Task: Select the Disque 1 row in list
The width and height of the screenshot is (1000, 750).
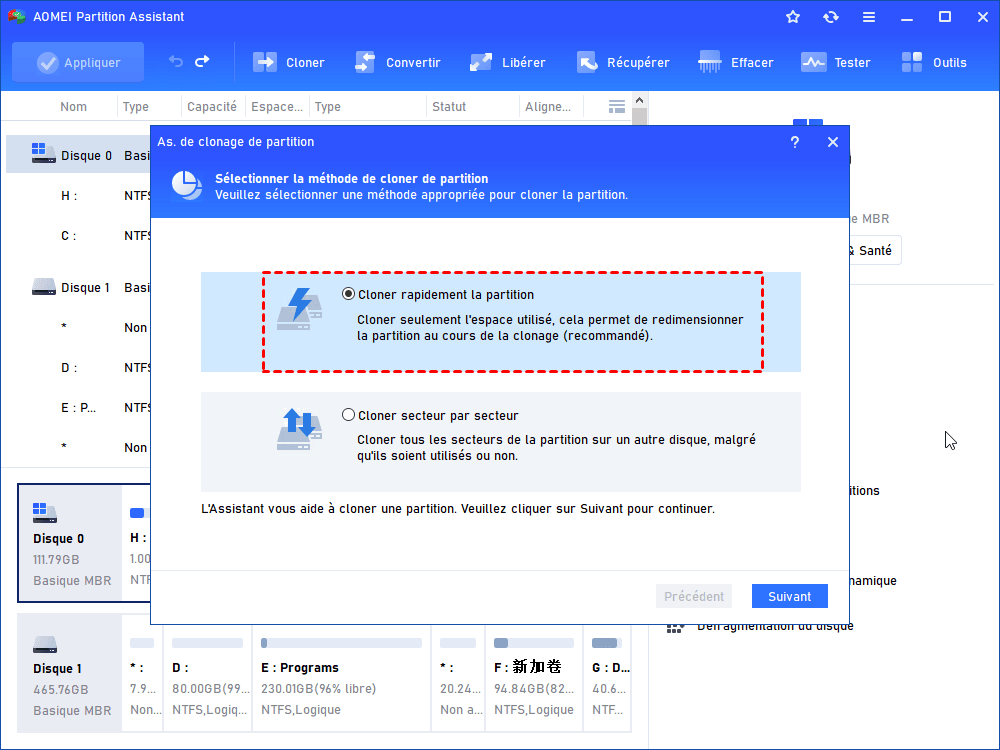Action: pos(78,288)
